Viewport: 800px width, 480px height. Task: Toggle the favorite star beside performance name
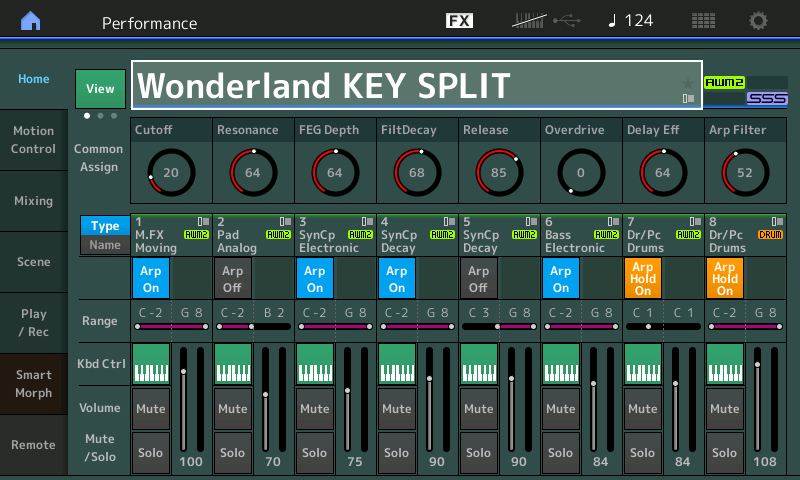click(687, 82)
